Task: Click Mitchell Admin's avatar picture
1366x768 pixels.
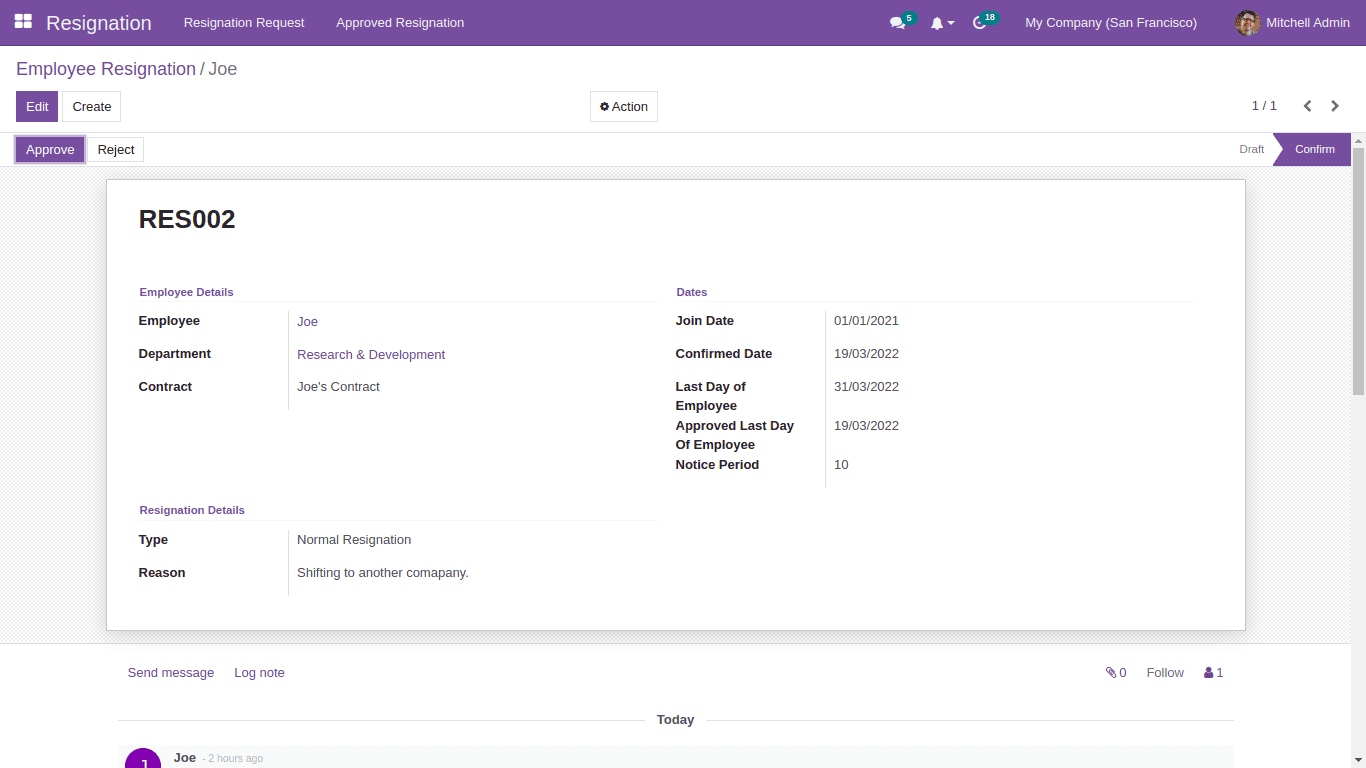Action: click(x=1247, y=22)
